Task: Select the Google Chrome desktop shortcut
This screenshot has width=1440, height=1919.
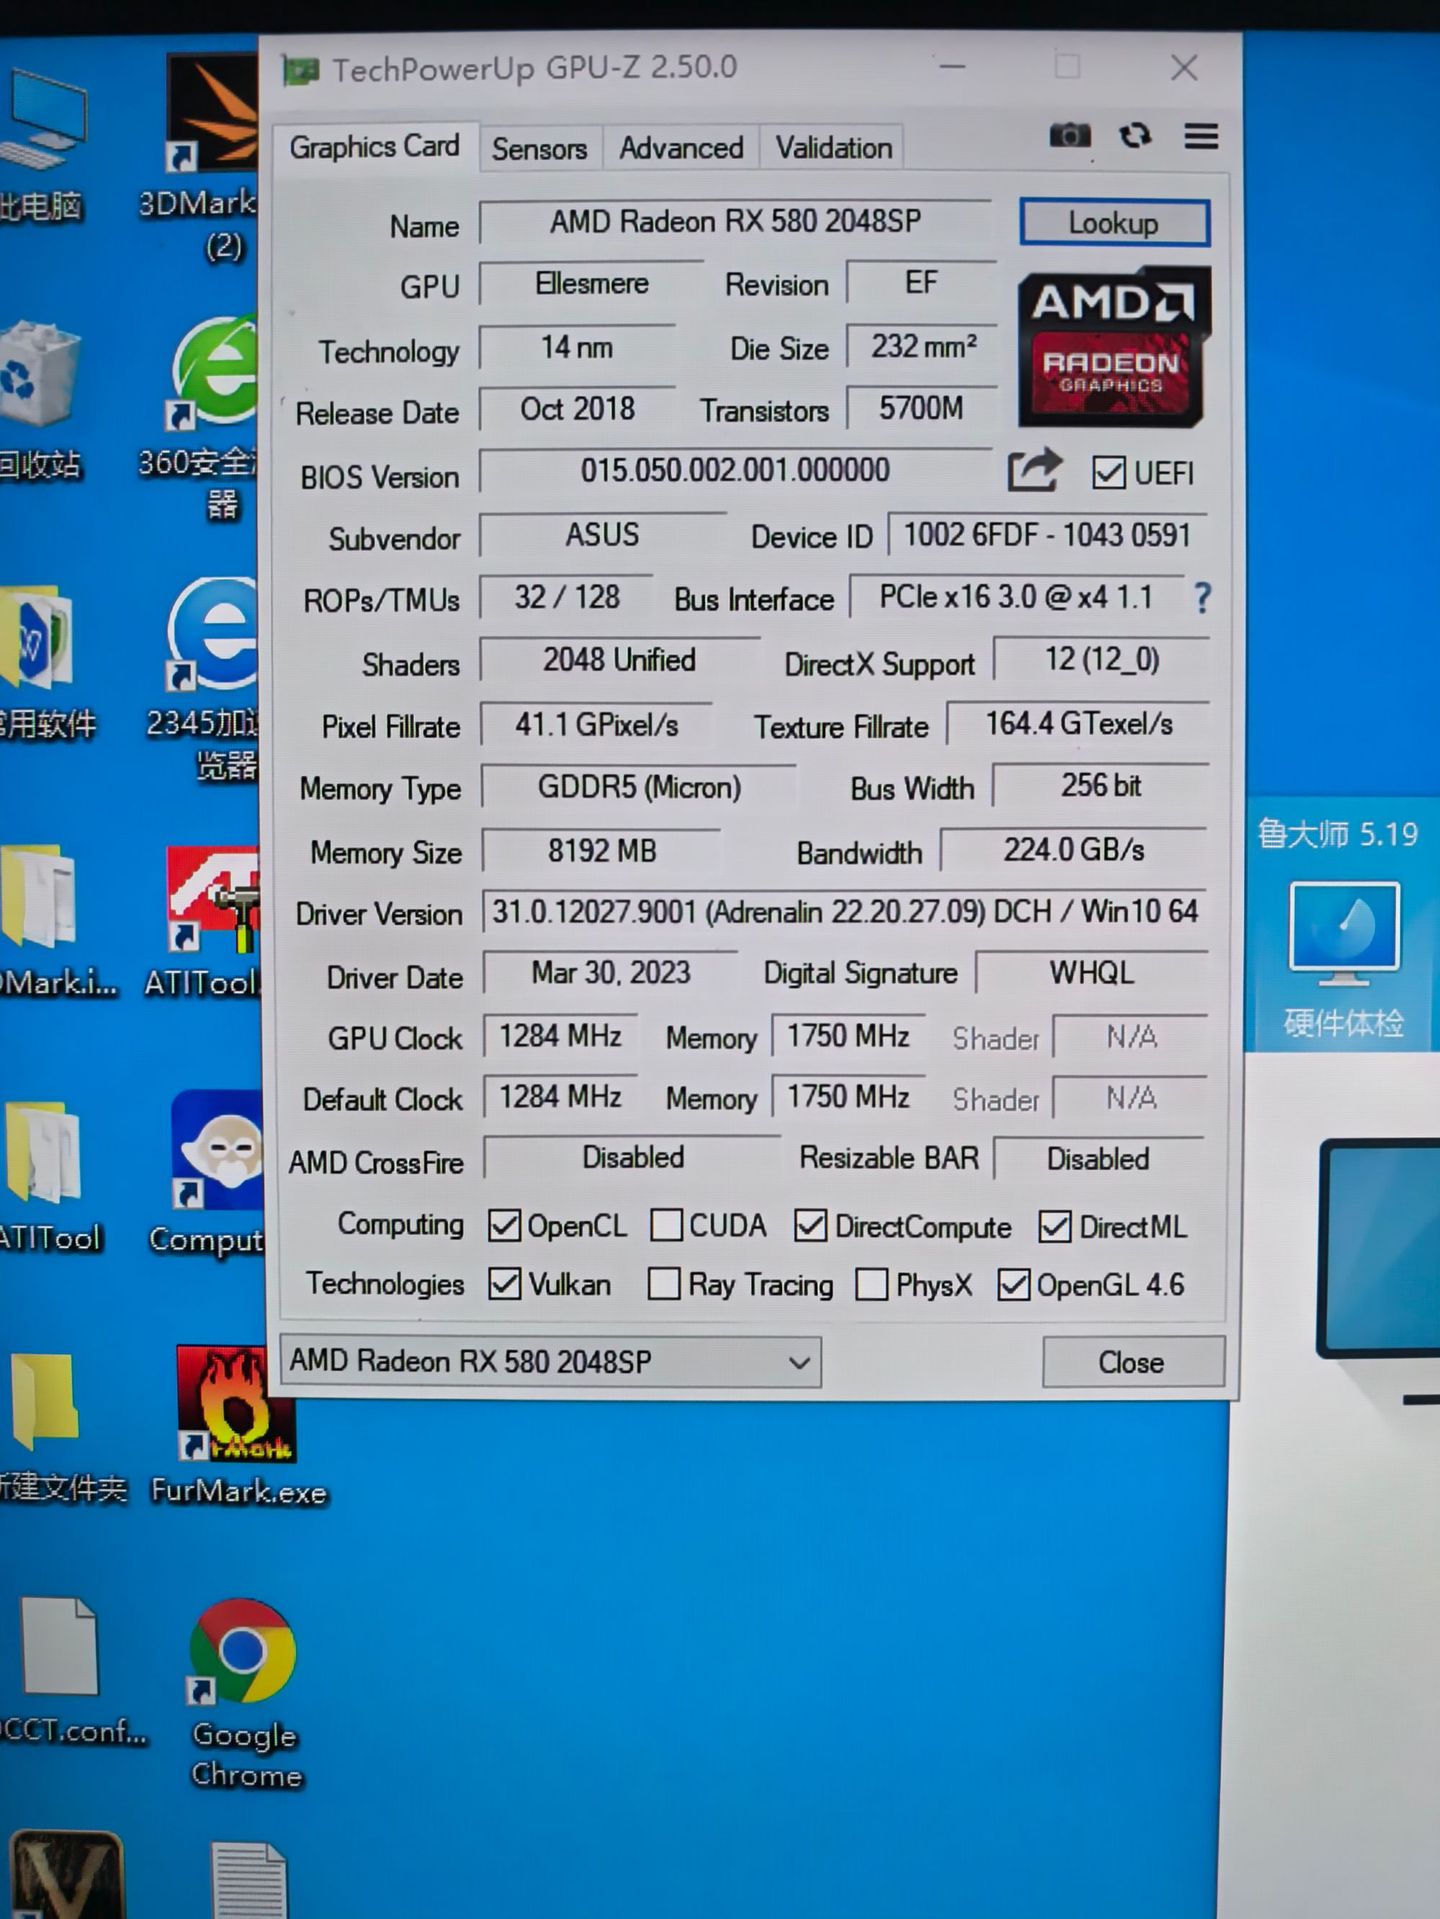Action: pos(242,1651)
